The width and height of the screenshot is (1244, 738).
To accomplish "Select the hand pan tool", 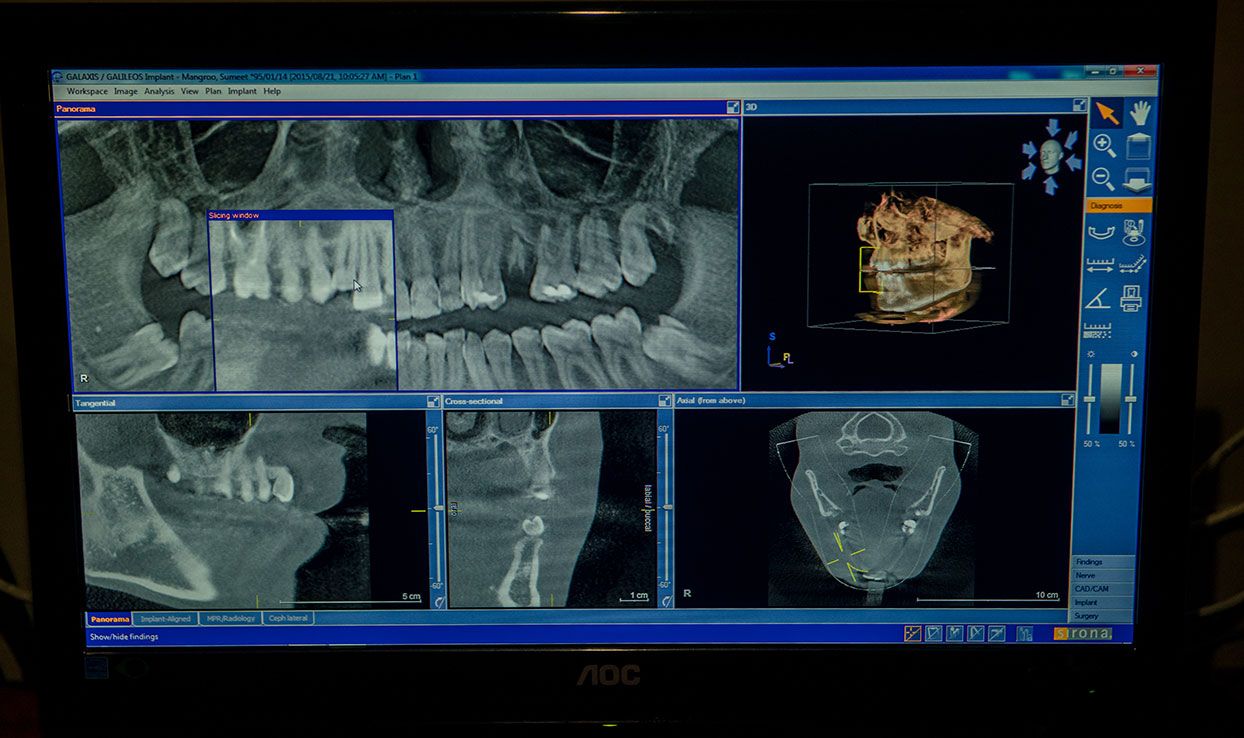I will click(1140, 113).
